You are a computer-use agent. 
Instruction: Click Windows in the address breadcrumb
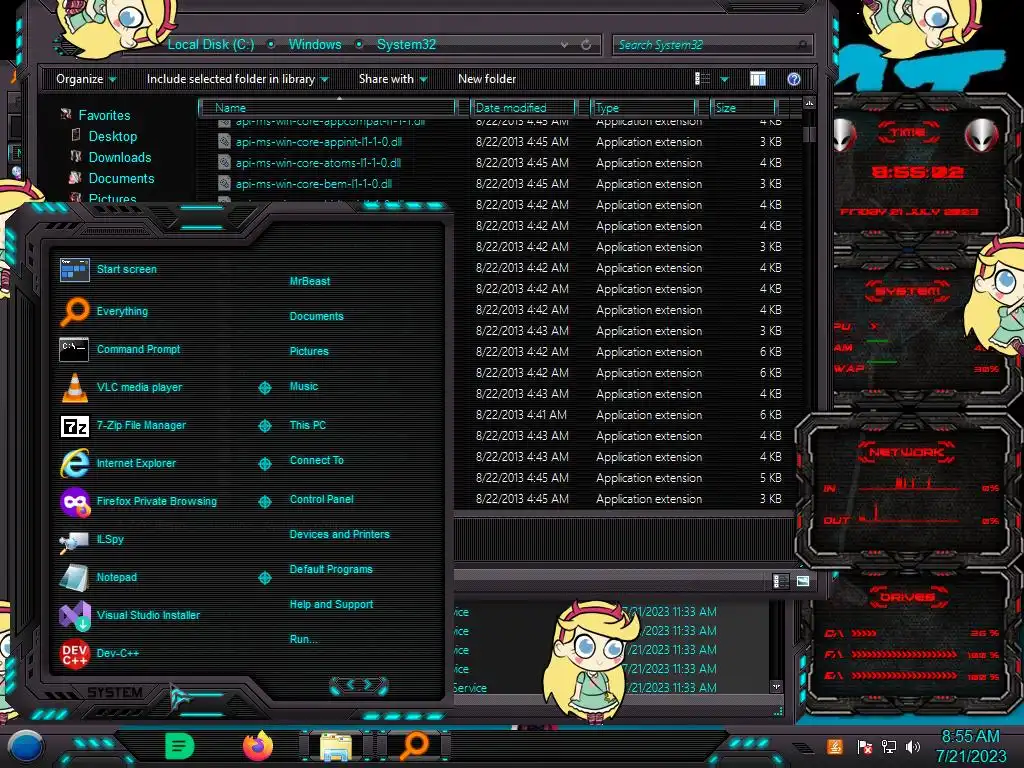315,44
